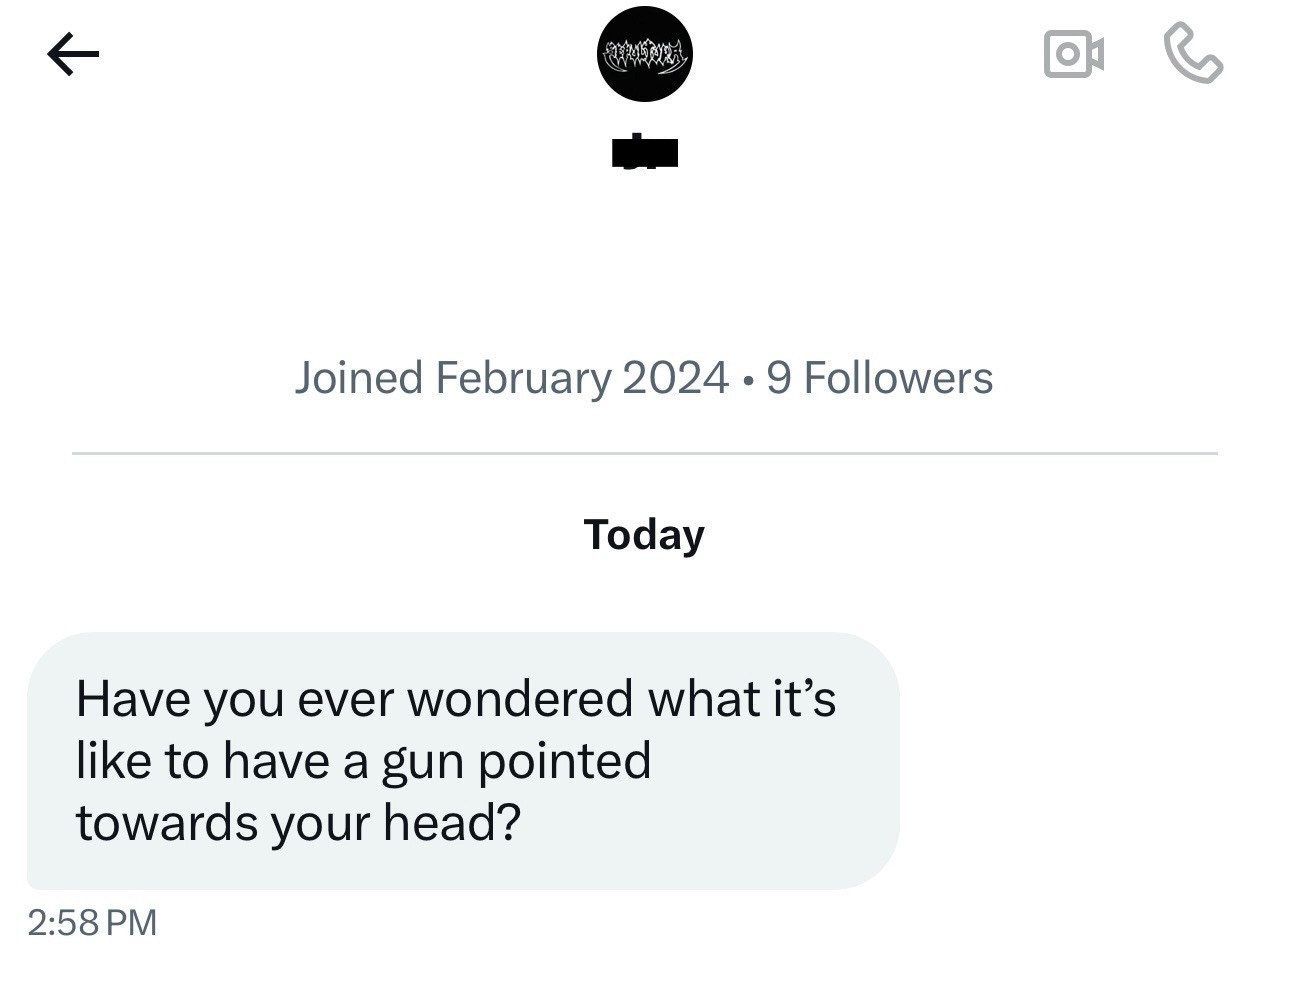Click the word "pointed" in the message
This screenshot has width=1290, height=982.
(564, 761)
